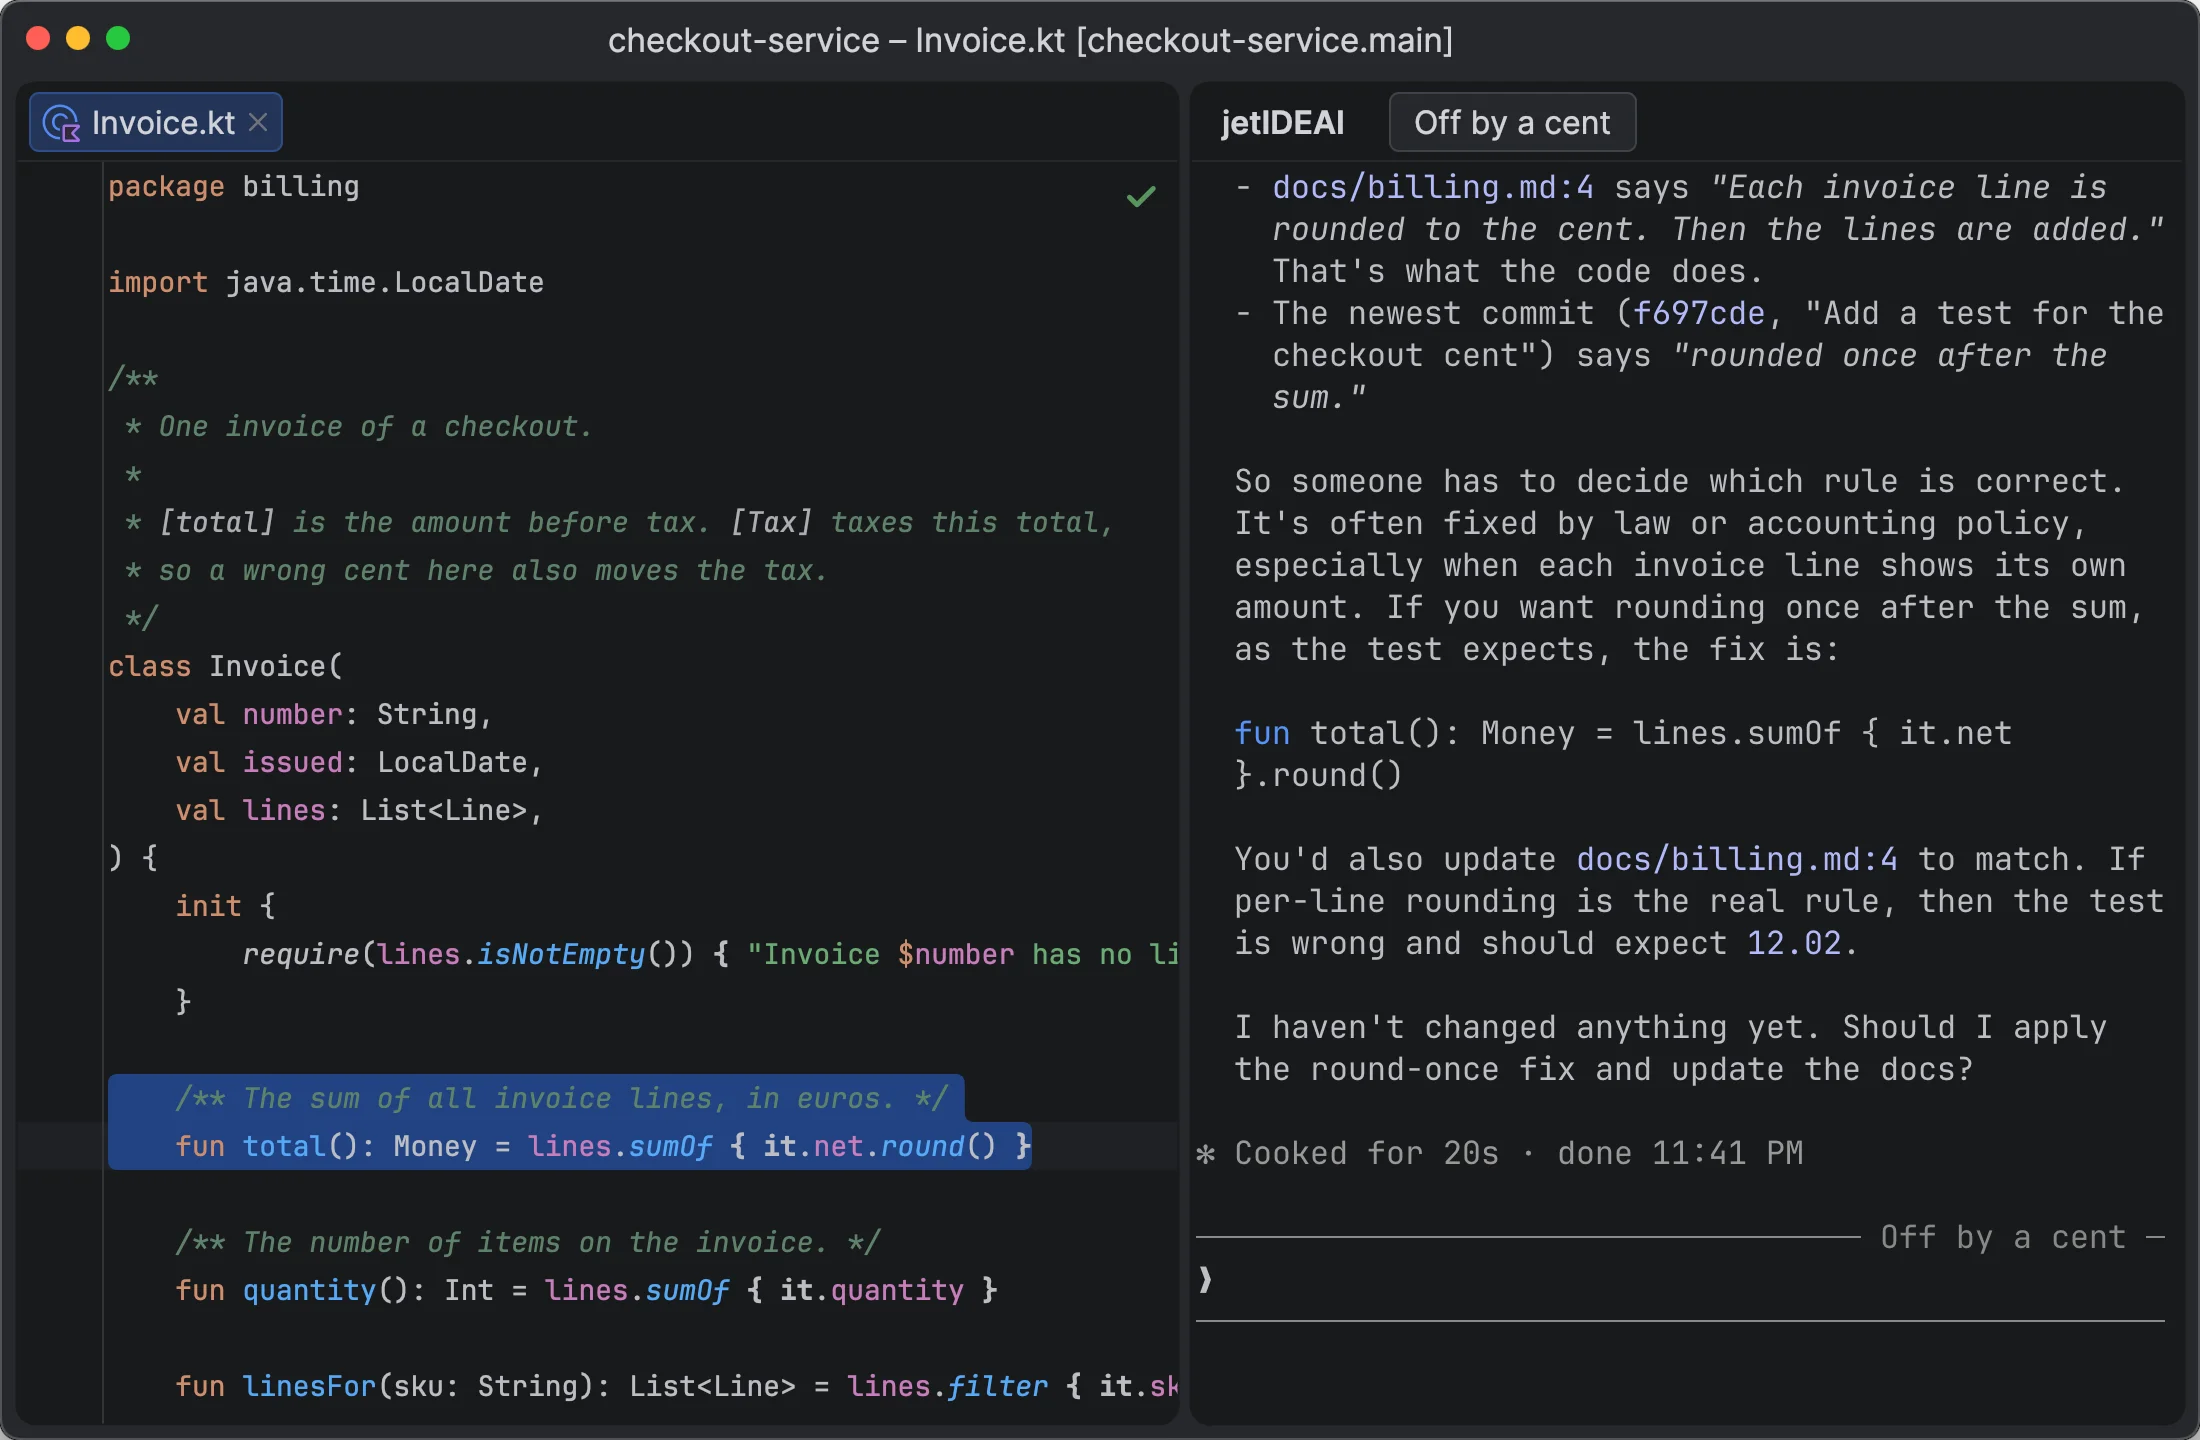Viewport: 2200px width, 1440px height.
Task: Click the 'package billing' line
Action: click(x=234, y=187)
